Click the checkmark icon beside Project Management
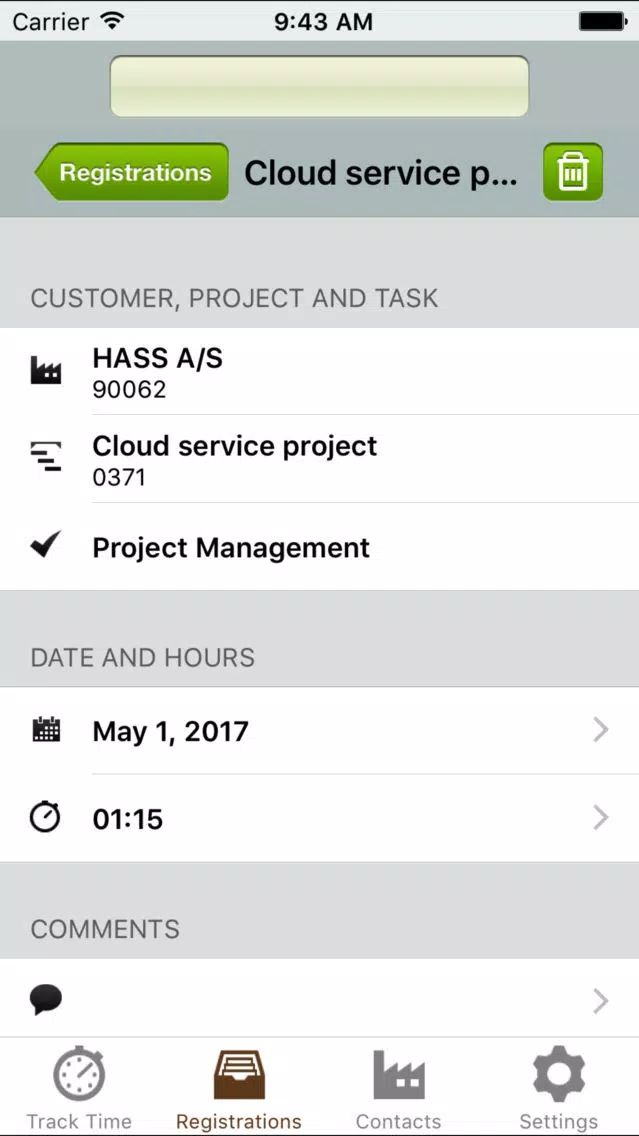Screen dimensions: 639x1136 click(46, 545)
